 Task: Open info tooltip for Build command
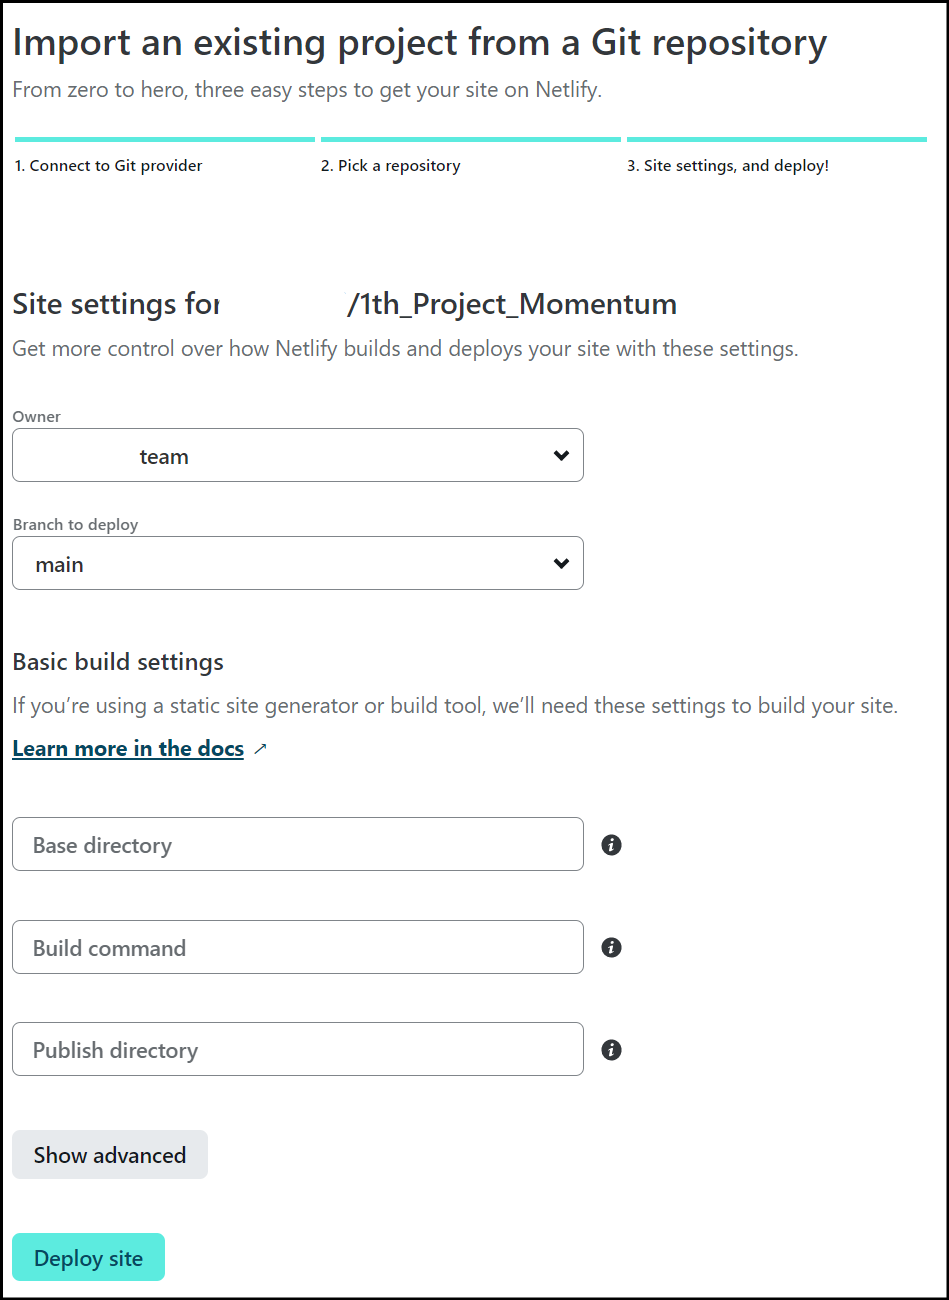612,947
